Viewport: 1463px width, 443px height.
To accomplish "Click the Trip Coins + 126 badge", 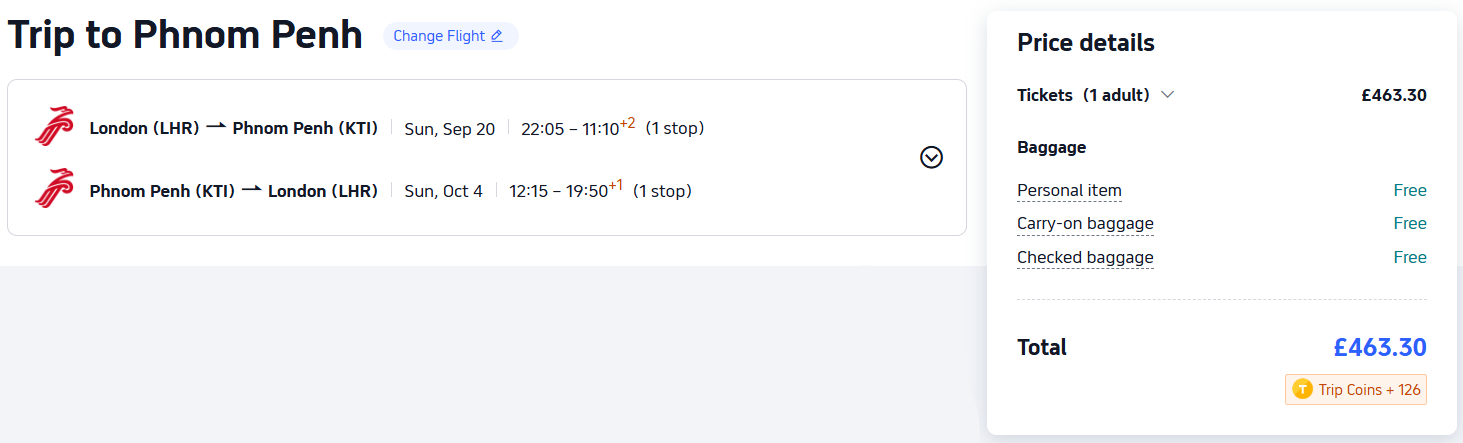I will click(x=1356, y=390).
